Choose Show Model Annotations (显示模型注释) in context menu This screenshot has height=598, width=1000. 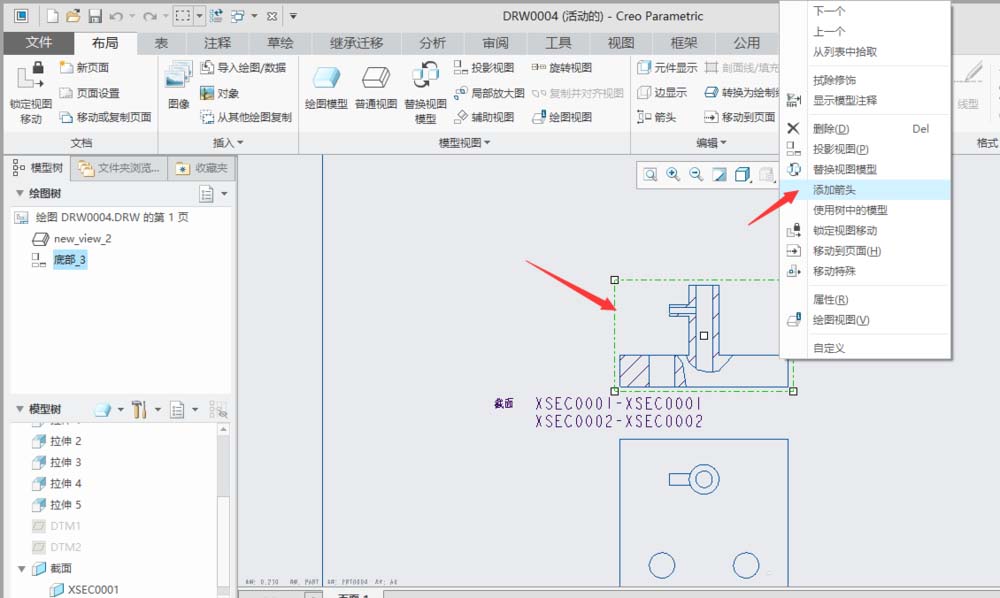coord(865,100)
